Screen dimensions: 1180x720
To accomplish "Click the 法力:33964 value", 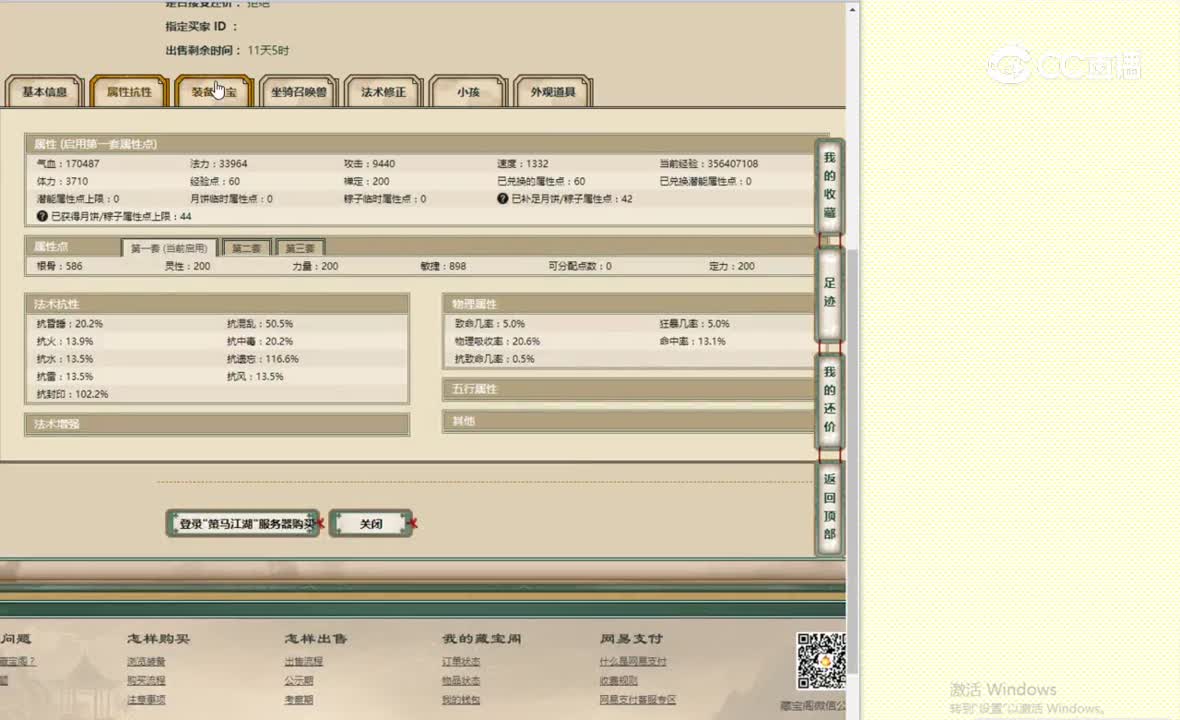I will pyautogui.click(x=218, y=163).
